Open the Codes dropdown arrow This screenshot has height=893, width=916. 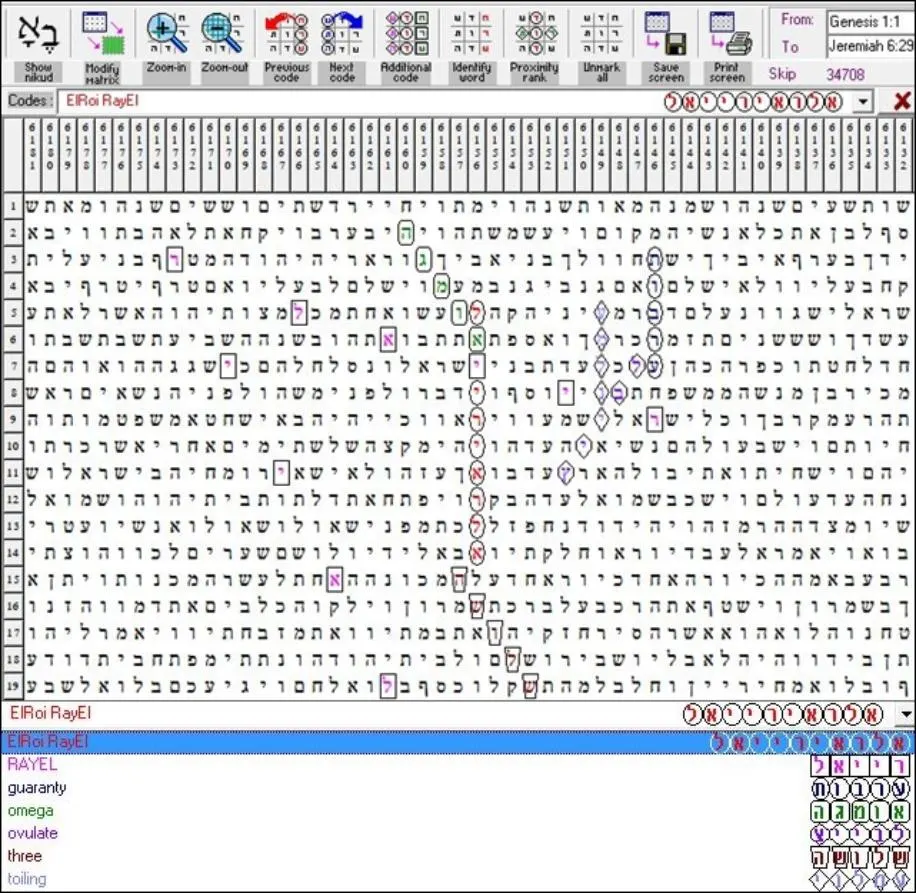[x=863, y=101]
